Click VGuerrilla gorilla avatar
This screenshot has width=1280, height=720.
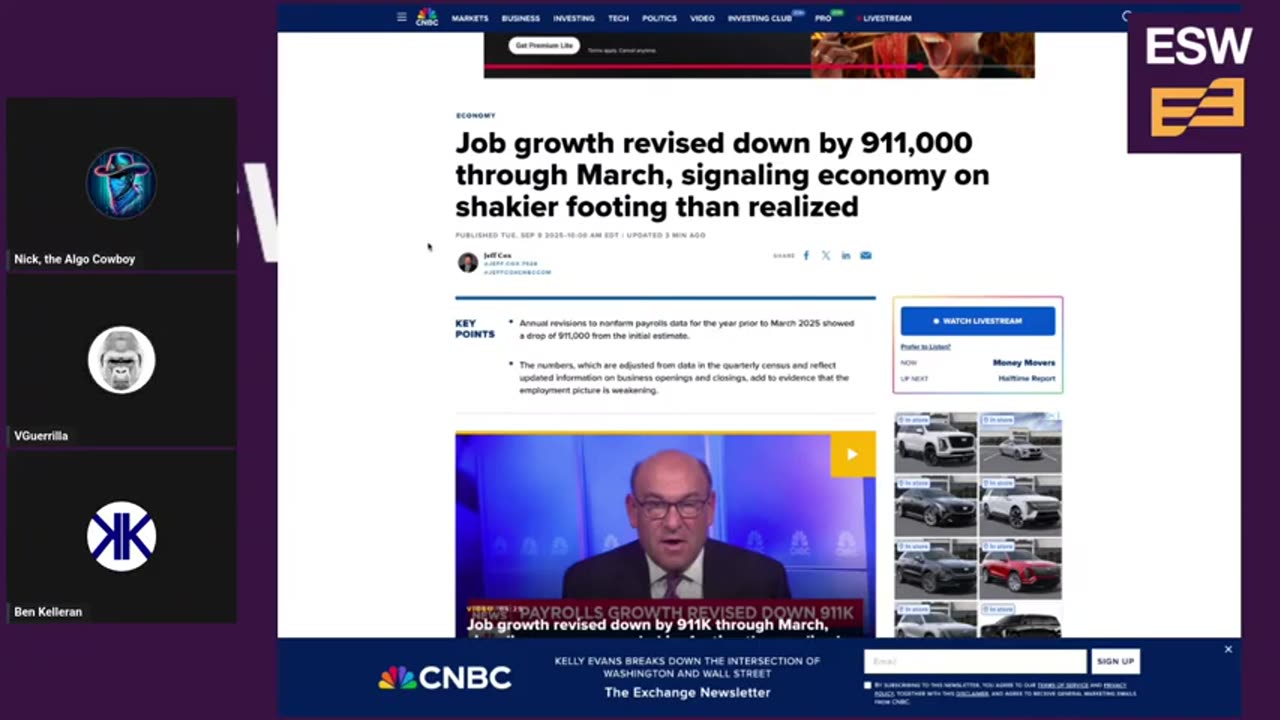(x=121, y=360)
